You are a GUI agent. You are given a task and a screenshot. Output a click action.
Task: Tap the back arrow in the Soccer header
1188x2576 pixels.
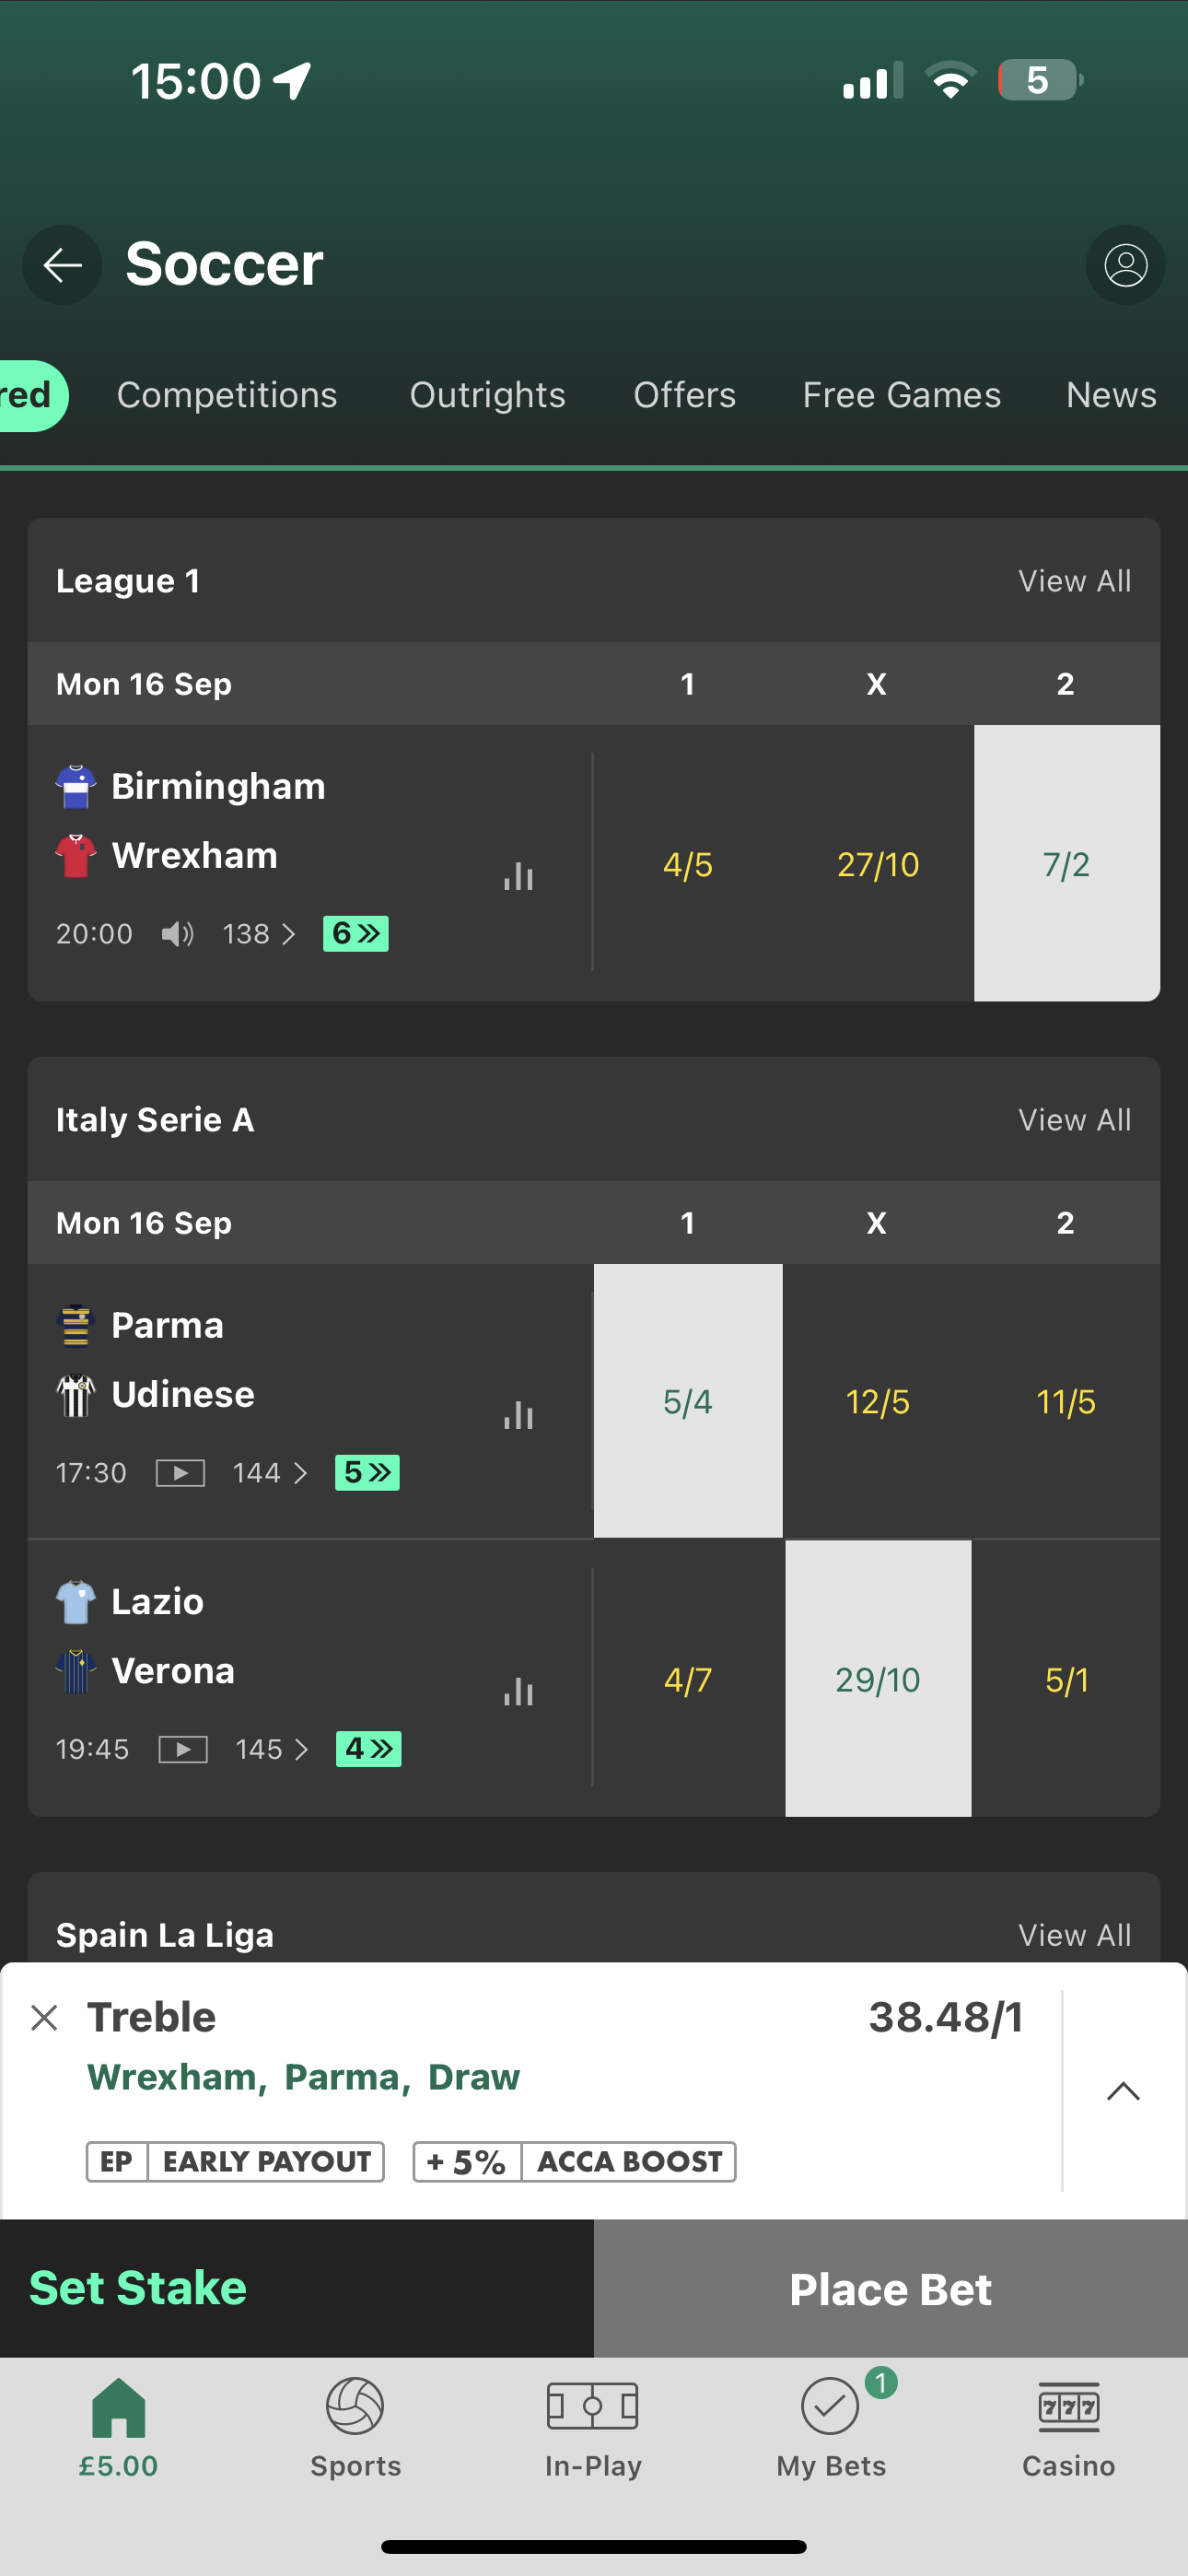click(x=61, y=265)
